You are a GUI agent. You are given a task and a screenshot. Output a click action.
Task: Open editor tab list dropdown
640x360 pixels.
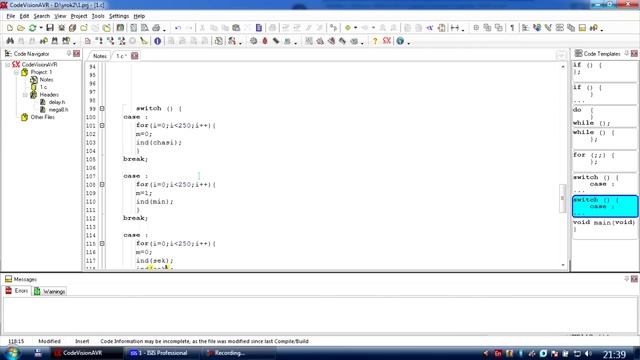561,56
